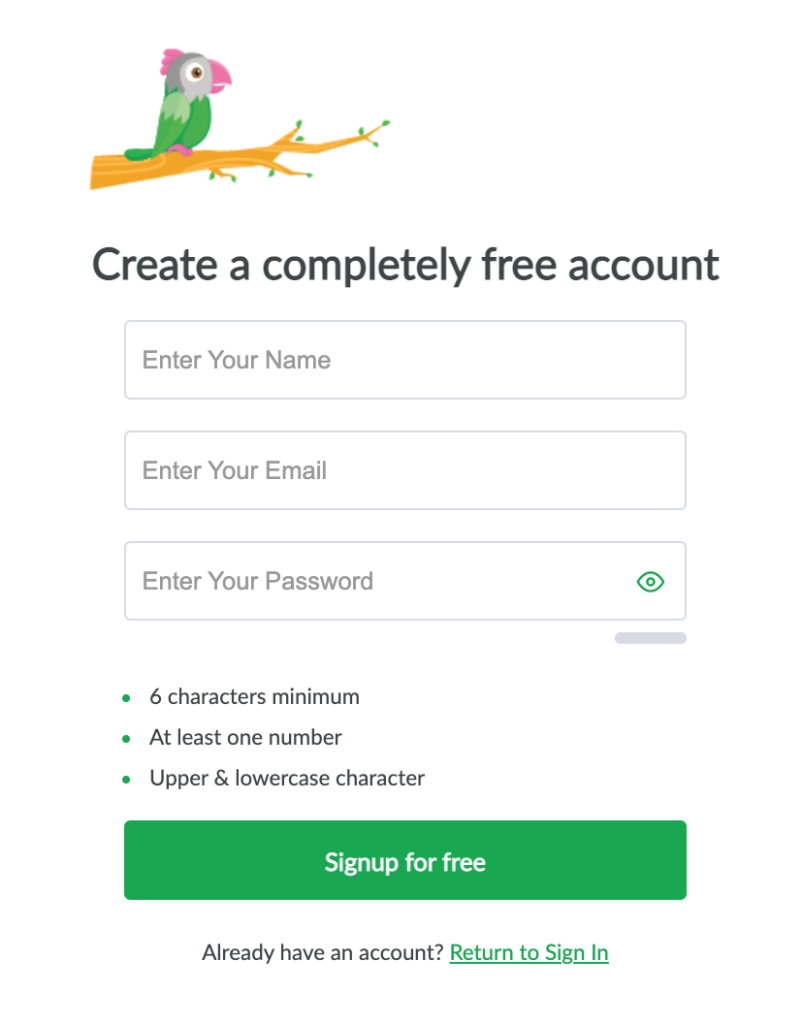803x1024 pixels.
Task: Click the gray password strength bar
Action: [x=650, y=638]
